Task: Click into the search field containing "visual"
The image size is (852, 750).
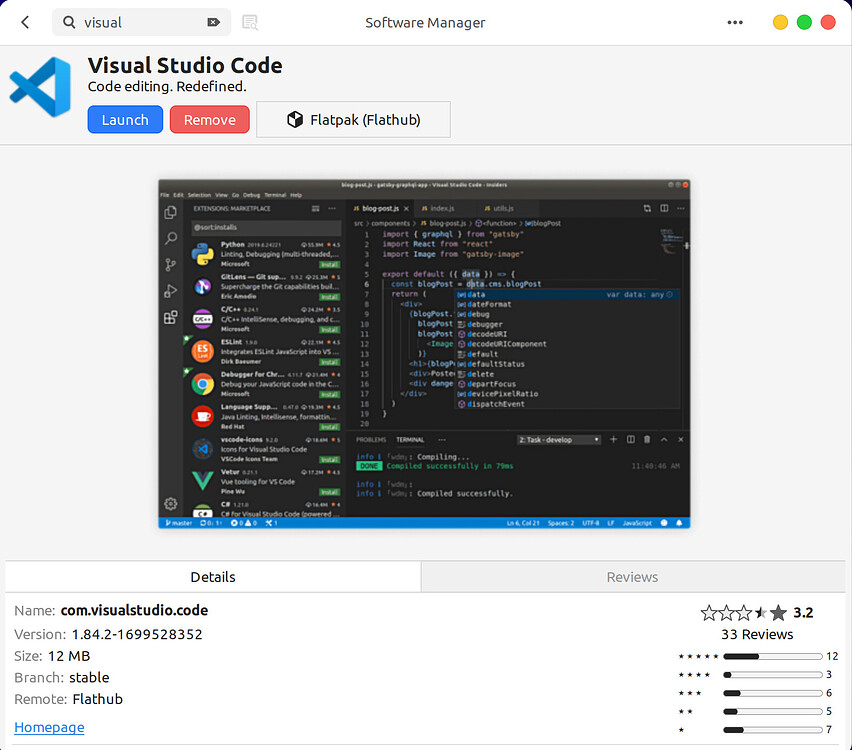Action: pos(141,22)
